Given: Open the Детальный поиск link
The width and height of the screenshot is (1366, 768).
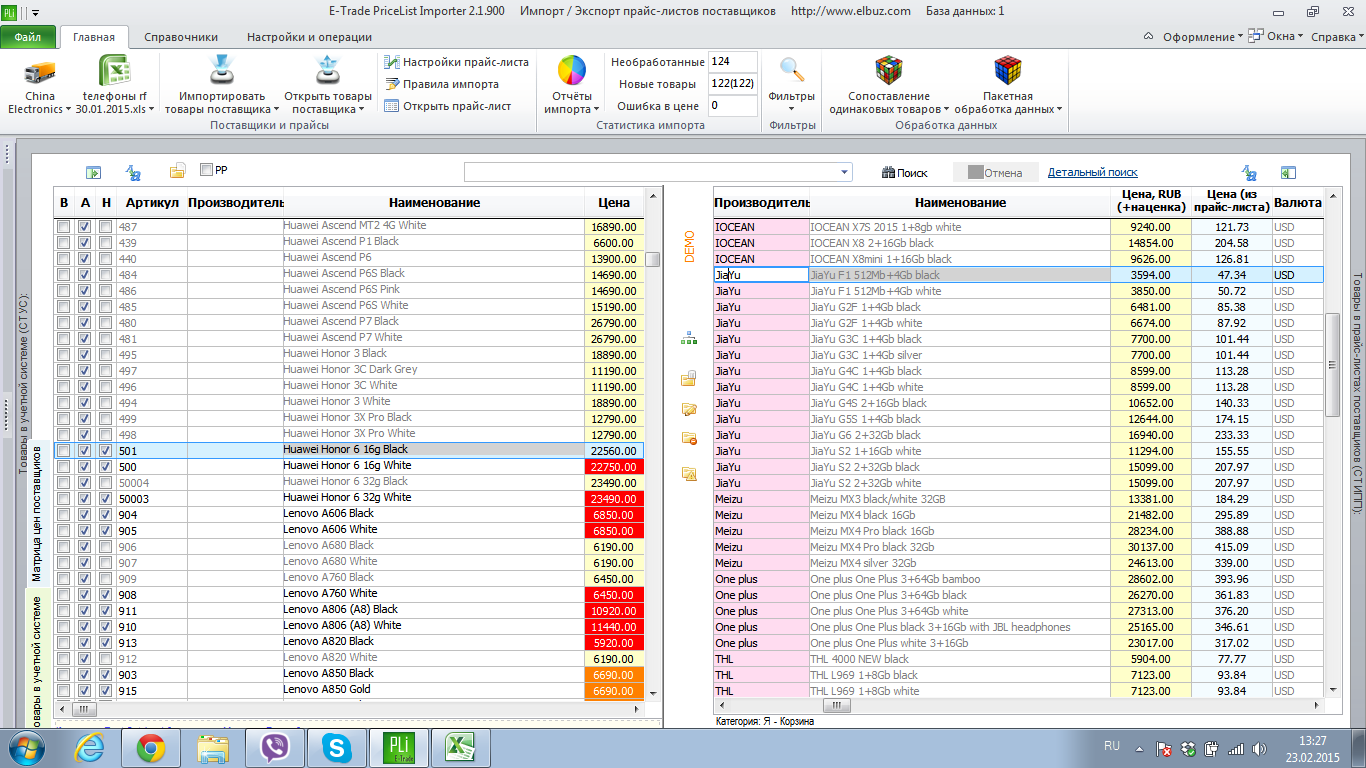Looking at the screenshot, I should 1092,172.
